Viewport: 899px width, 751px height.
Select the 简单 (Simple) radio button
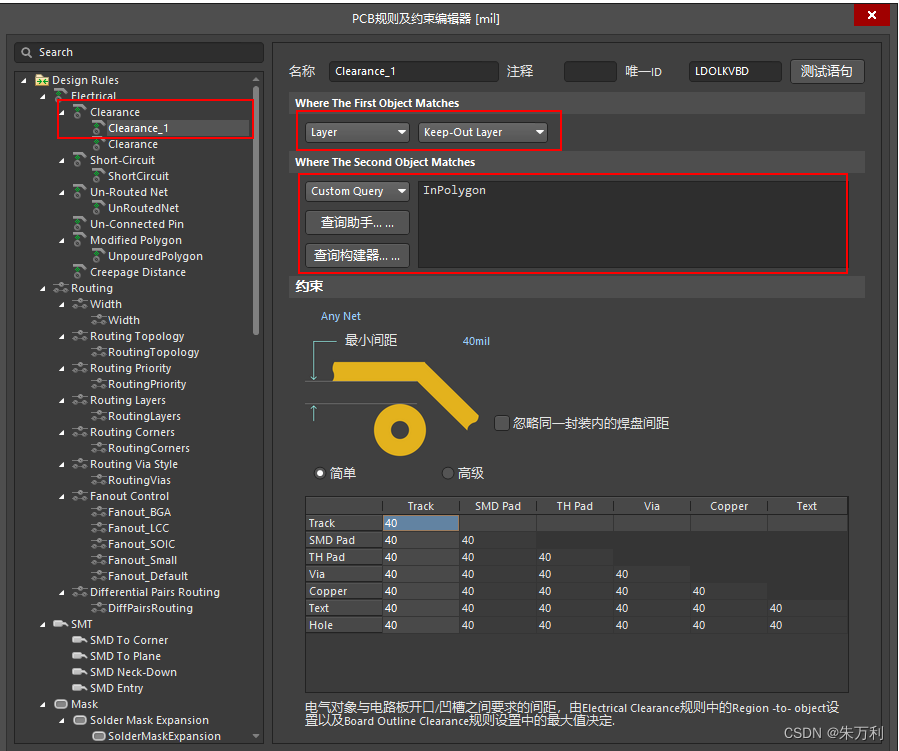click(x=320, y=473)
